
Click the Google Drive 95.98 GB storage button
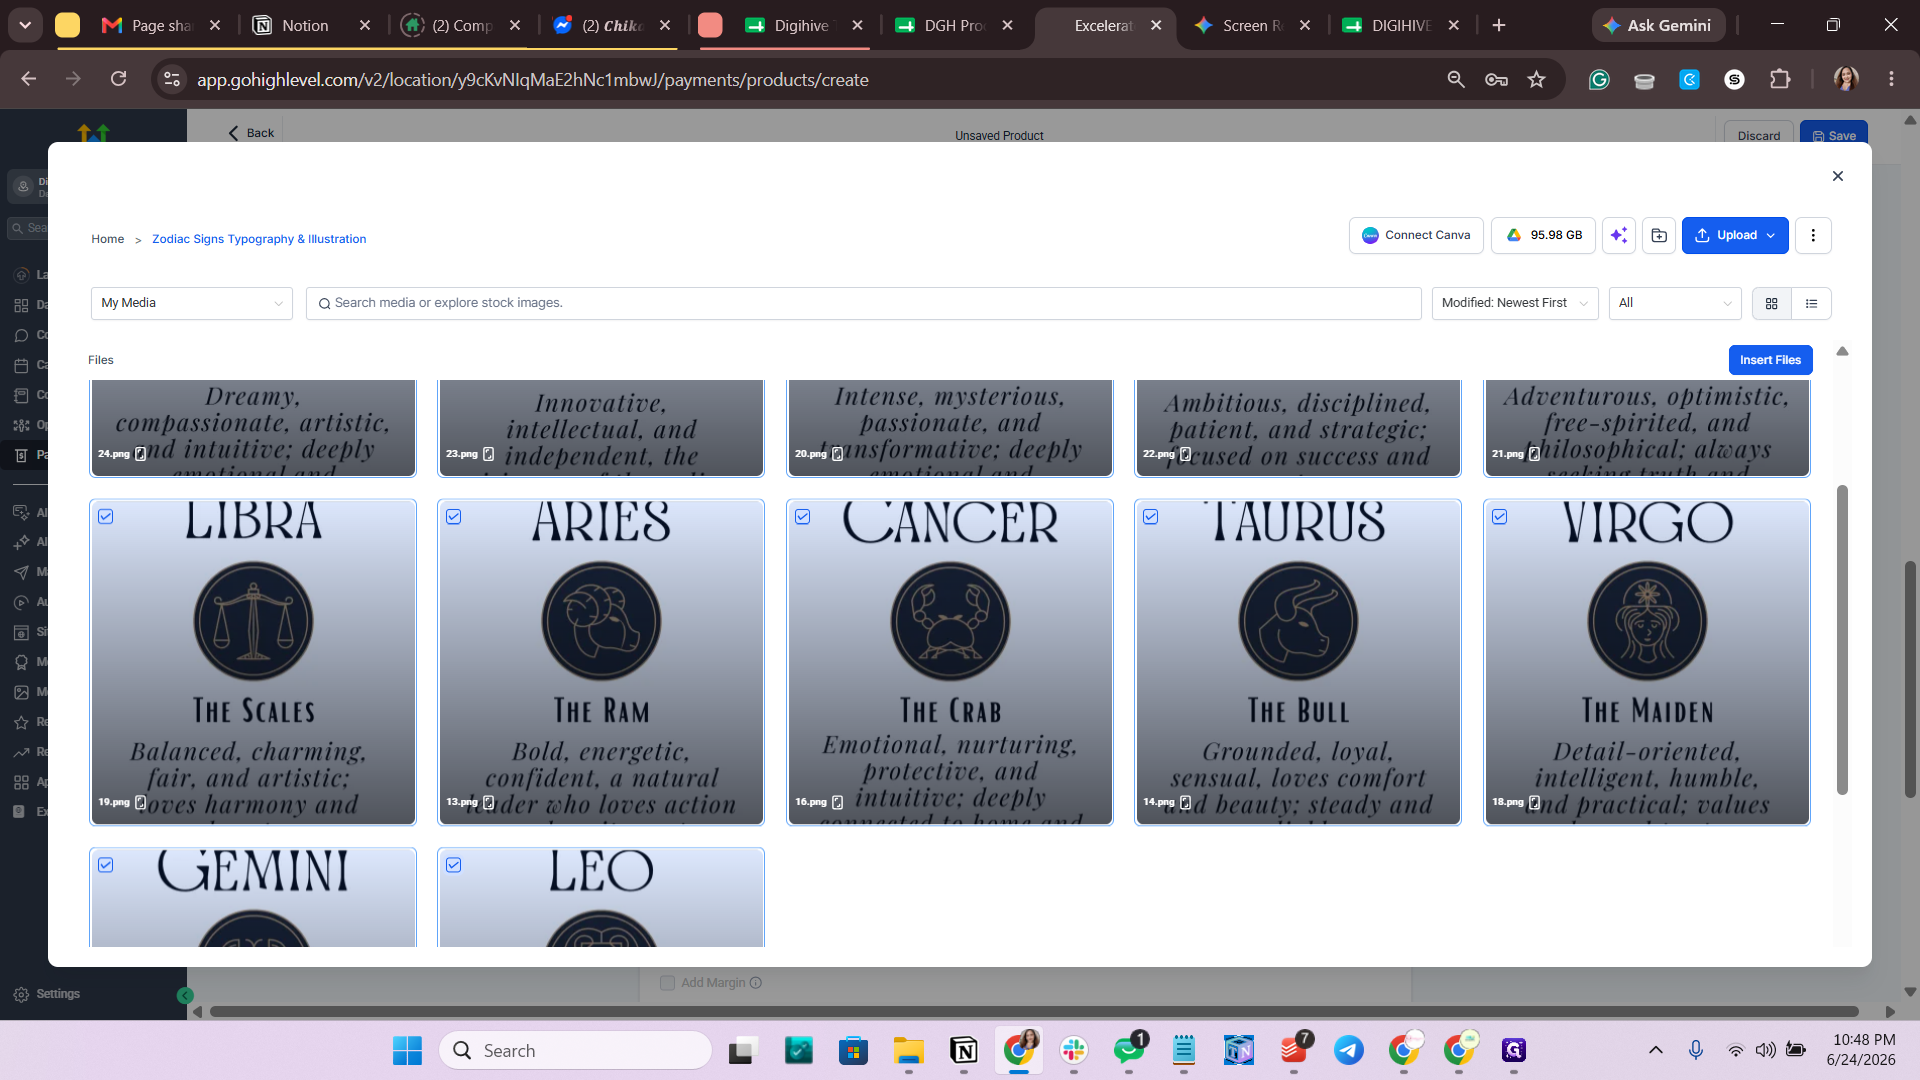point(1544,236)
